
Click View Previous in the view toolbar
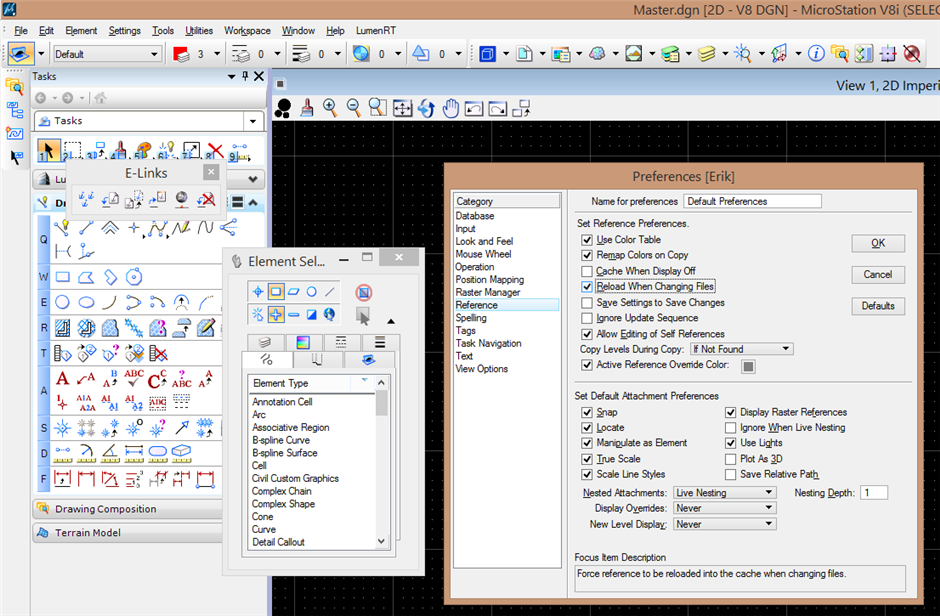click(x=474, y=108)
